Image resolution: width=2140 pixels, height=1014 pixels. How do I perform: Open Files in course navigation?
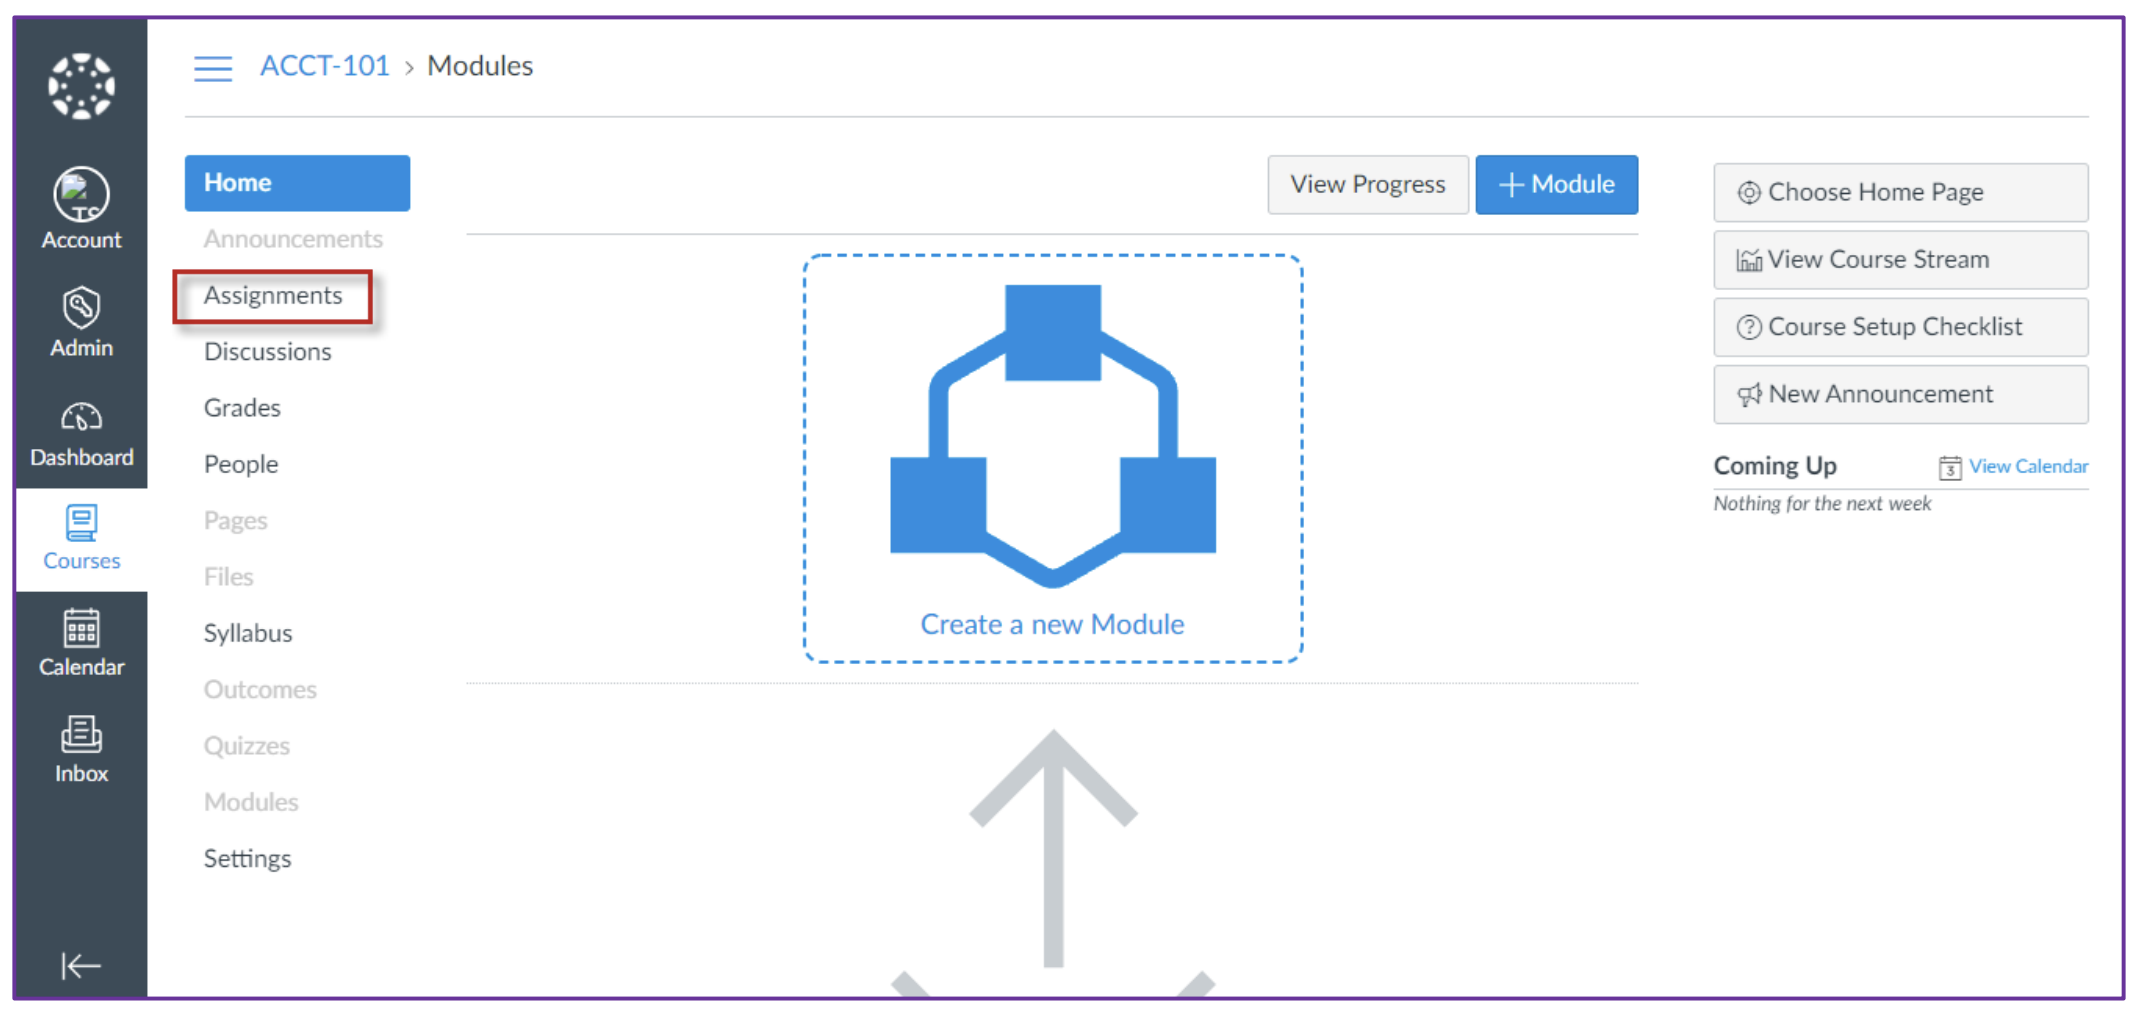tap(228, 577)
